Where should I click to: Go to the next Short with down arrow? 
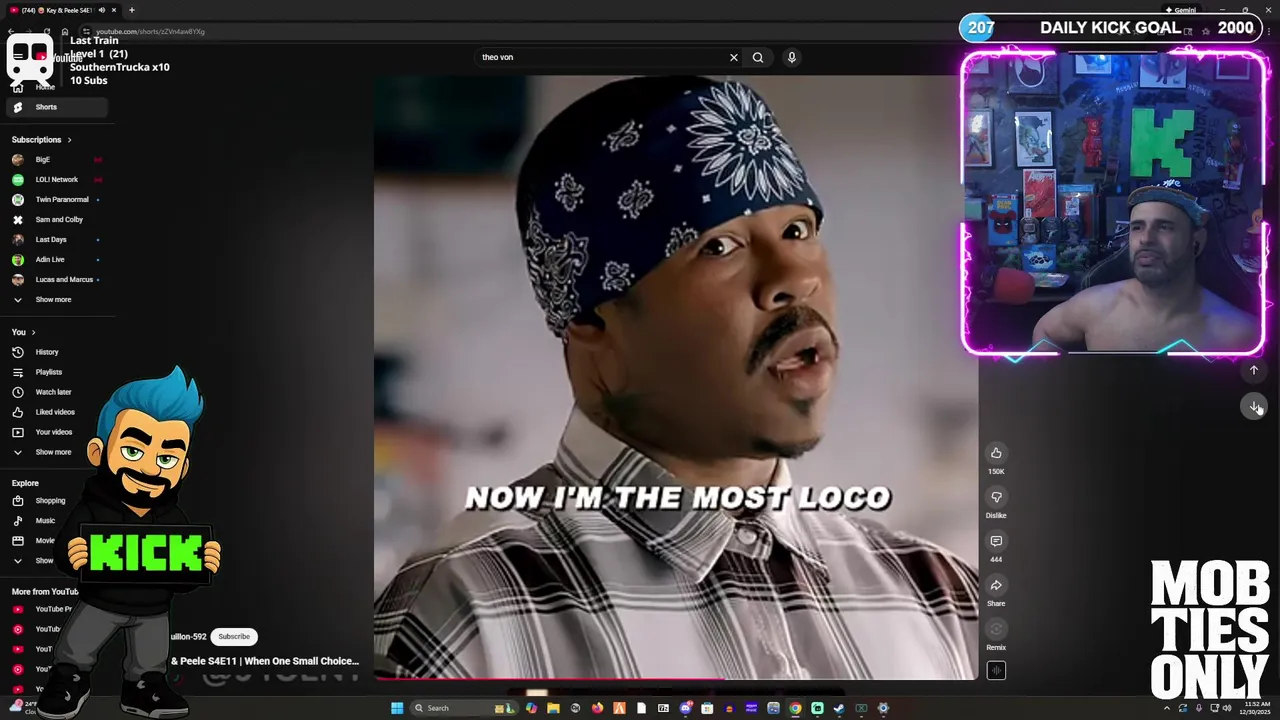click(x=1254, y=405)
